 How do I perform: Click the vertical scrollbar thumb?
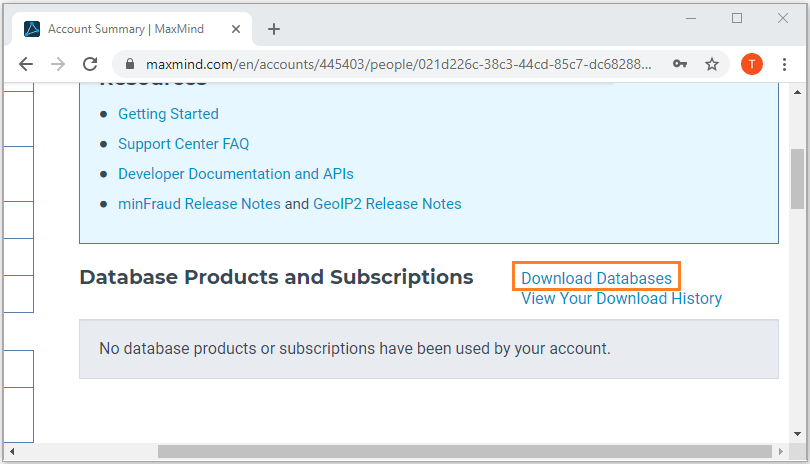click(798, 179)
